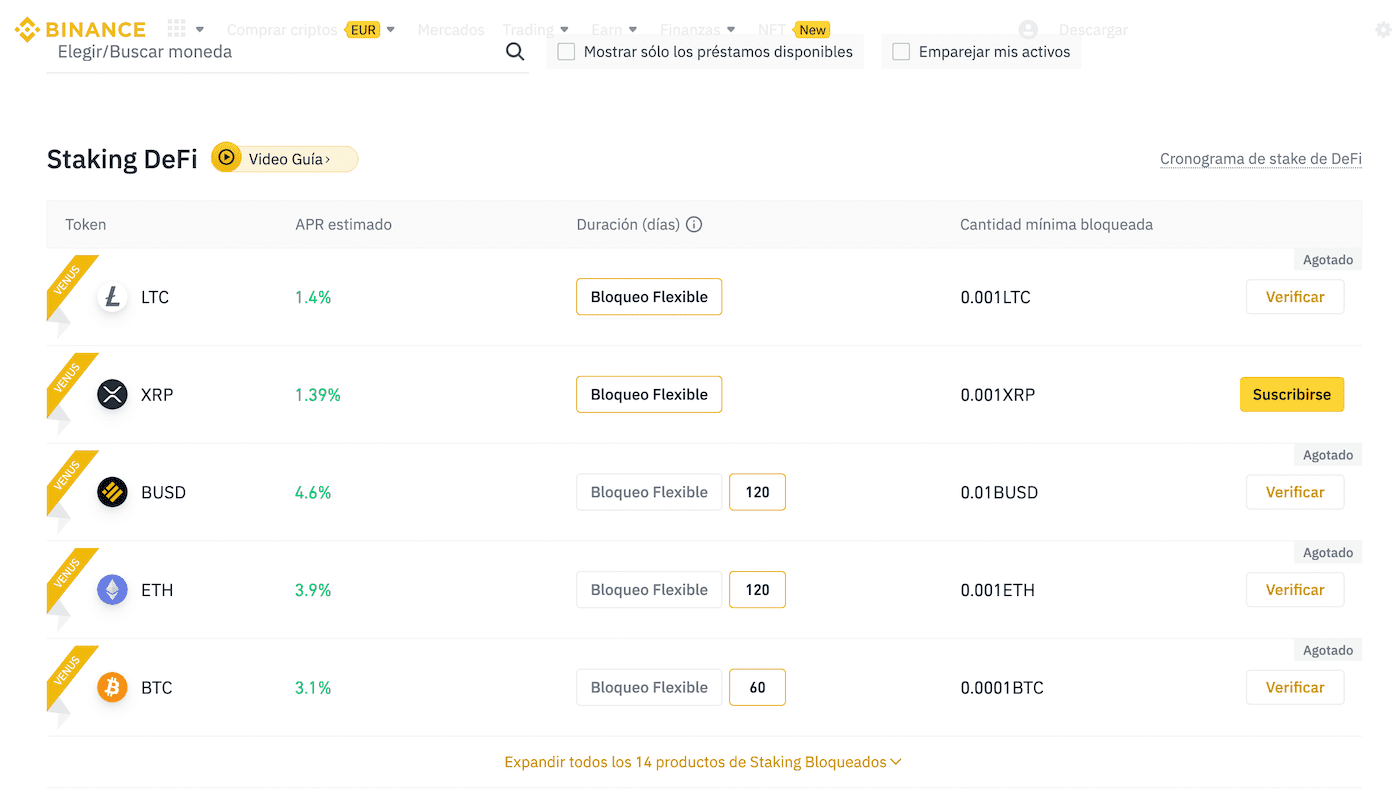Click the Staking DeFi heading
Screen dimensions: 1400x792
[122, 159]
